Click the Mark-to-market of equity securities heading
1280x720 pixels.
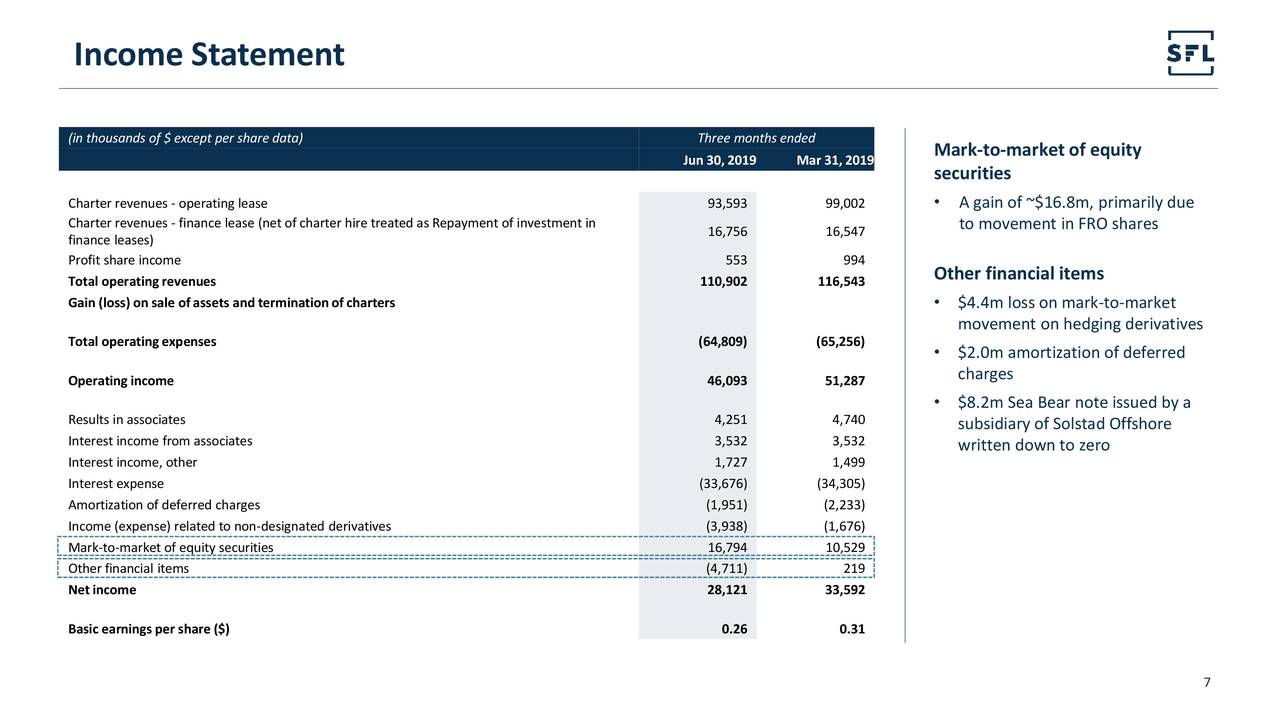click(1037, 160)
